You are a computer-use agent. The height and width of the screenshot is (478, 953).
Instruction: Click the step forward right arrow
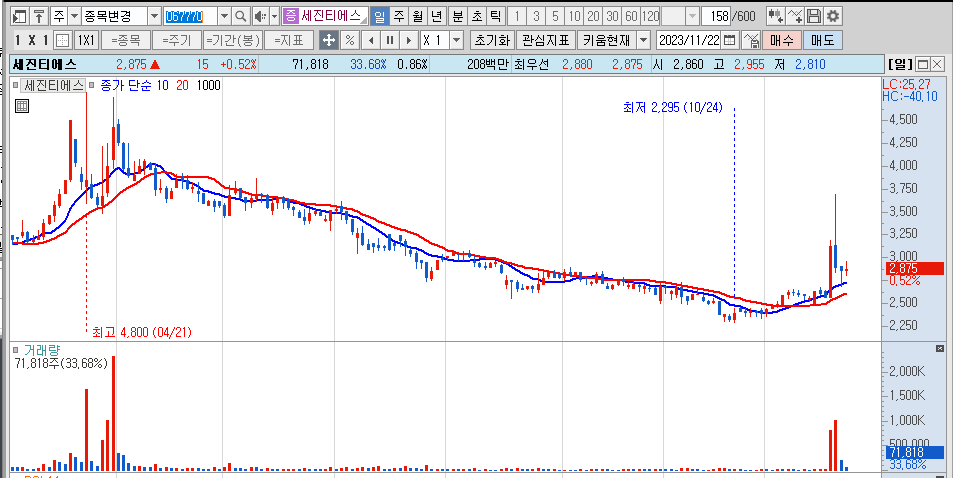coord(409,41)
